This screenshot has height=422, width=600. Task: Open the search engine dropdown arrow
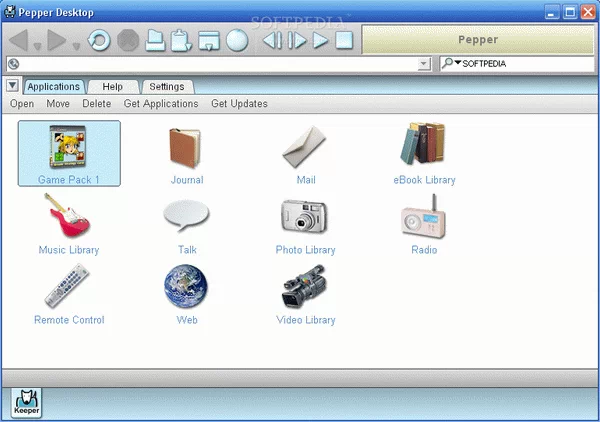[x=458, y=63]
